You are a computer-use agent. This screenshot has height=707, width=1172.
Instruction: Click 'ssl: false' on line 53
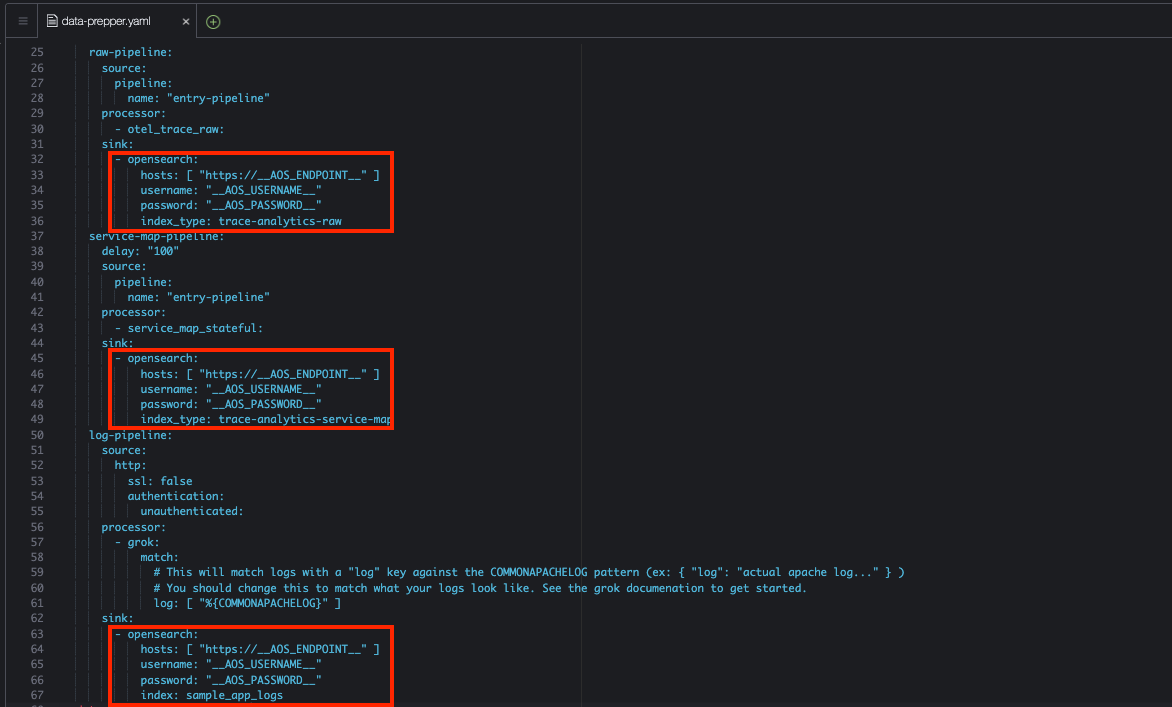click(x=159, y=481)
